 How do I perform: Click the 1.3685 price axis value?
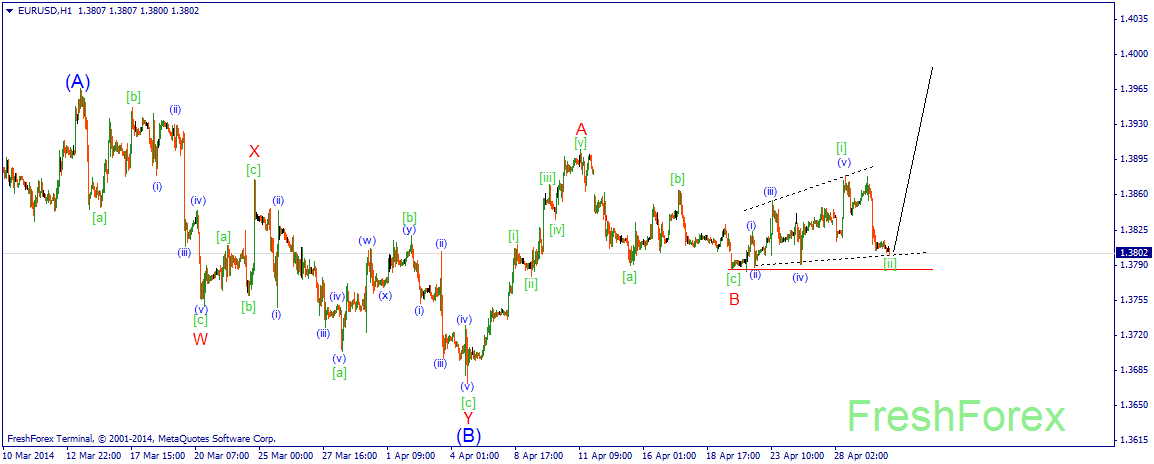(x=1132, y=370)
